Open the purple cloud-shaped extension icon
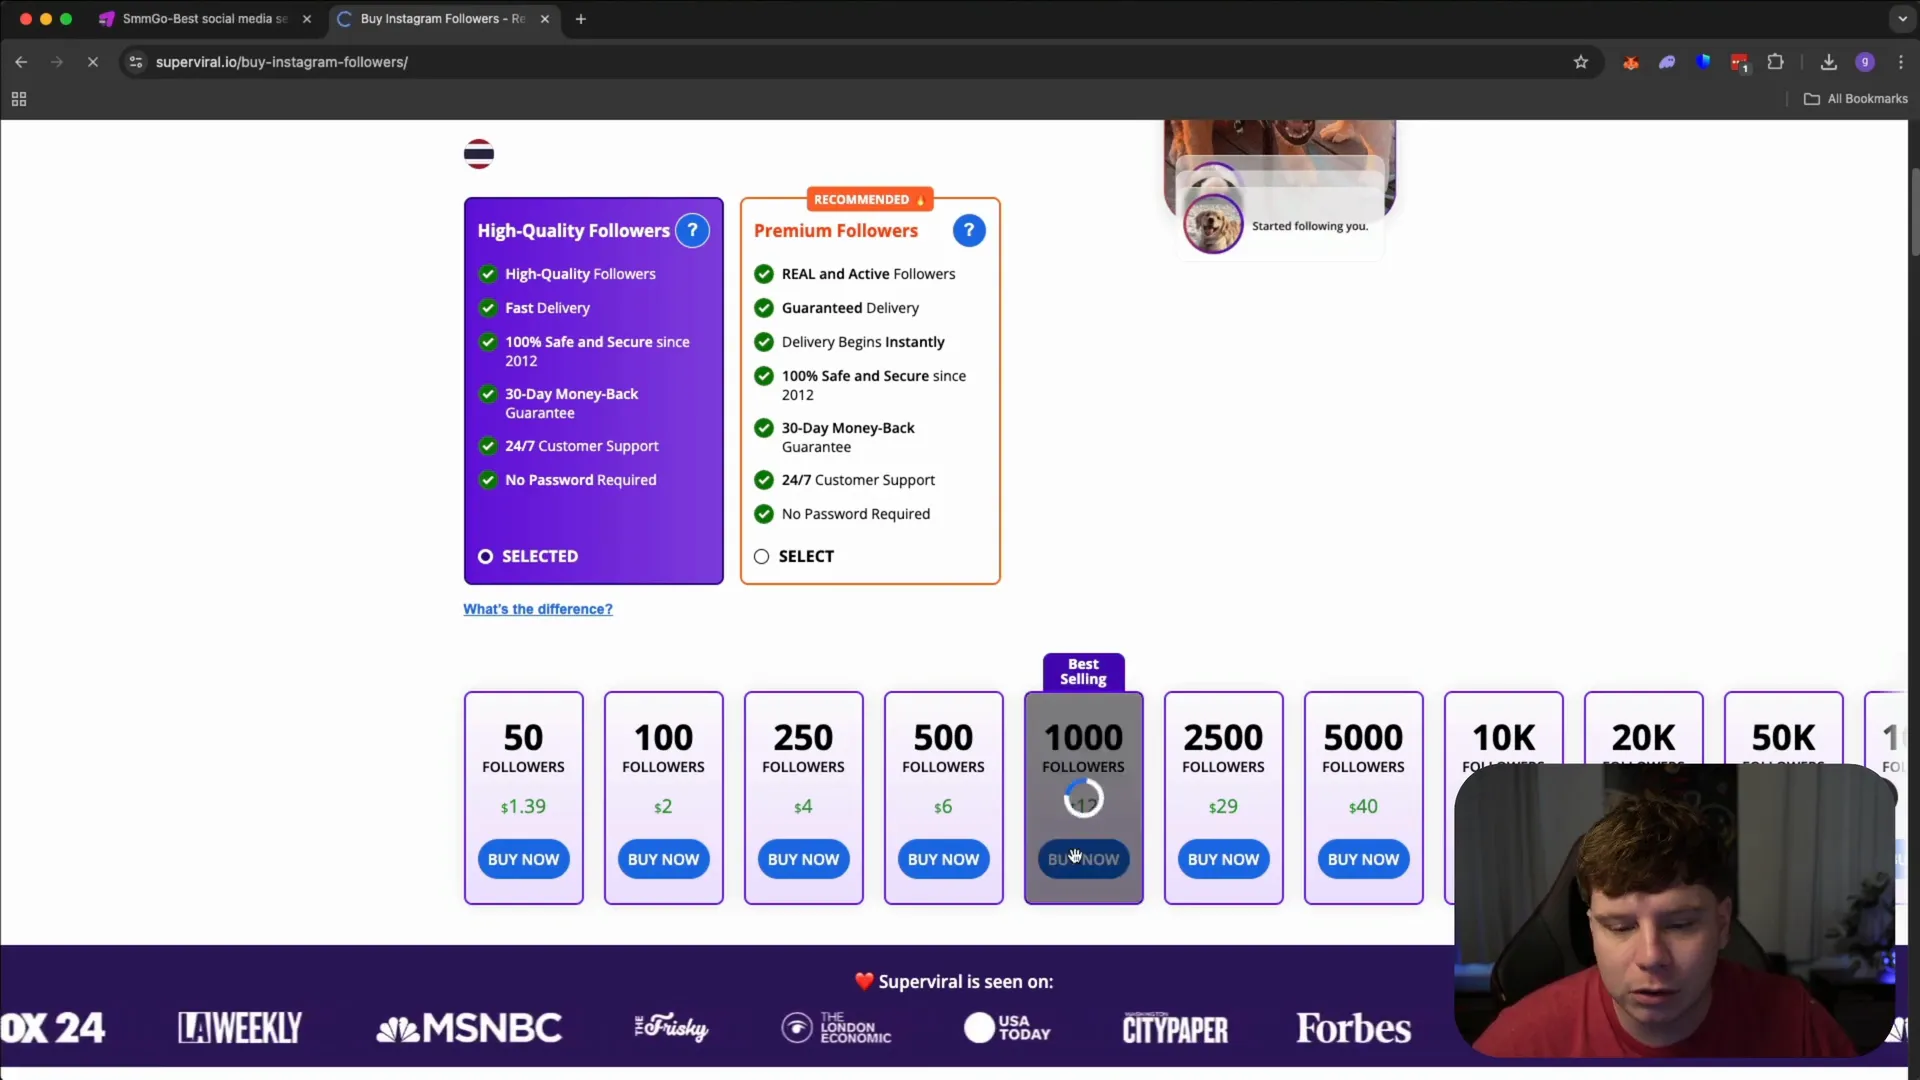The height and width of the screenshot is (1080, 1920). (1667, 62)
